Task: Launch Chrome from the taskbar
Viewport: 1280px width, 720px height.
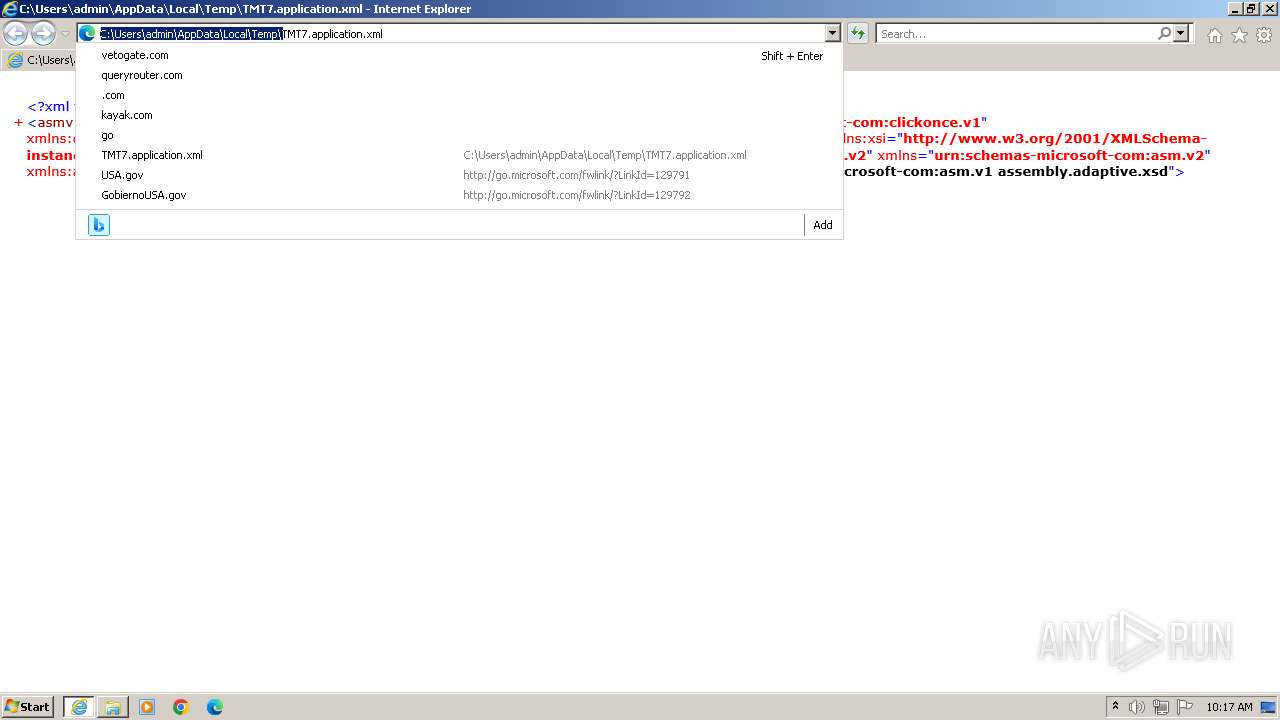Action: 181,707
